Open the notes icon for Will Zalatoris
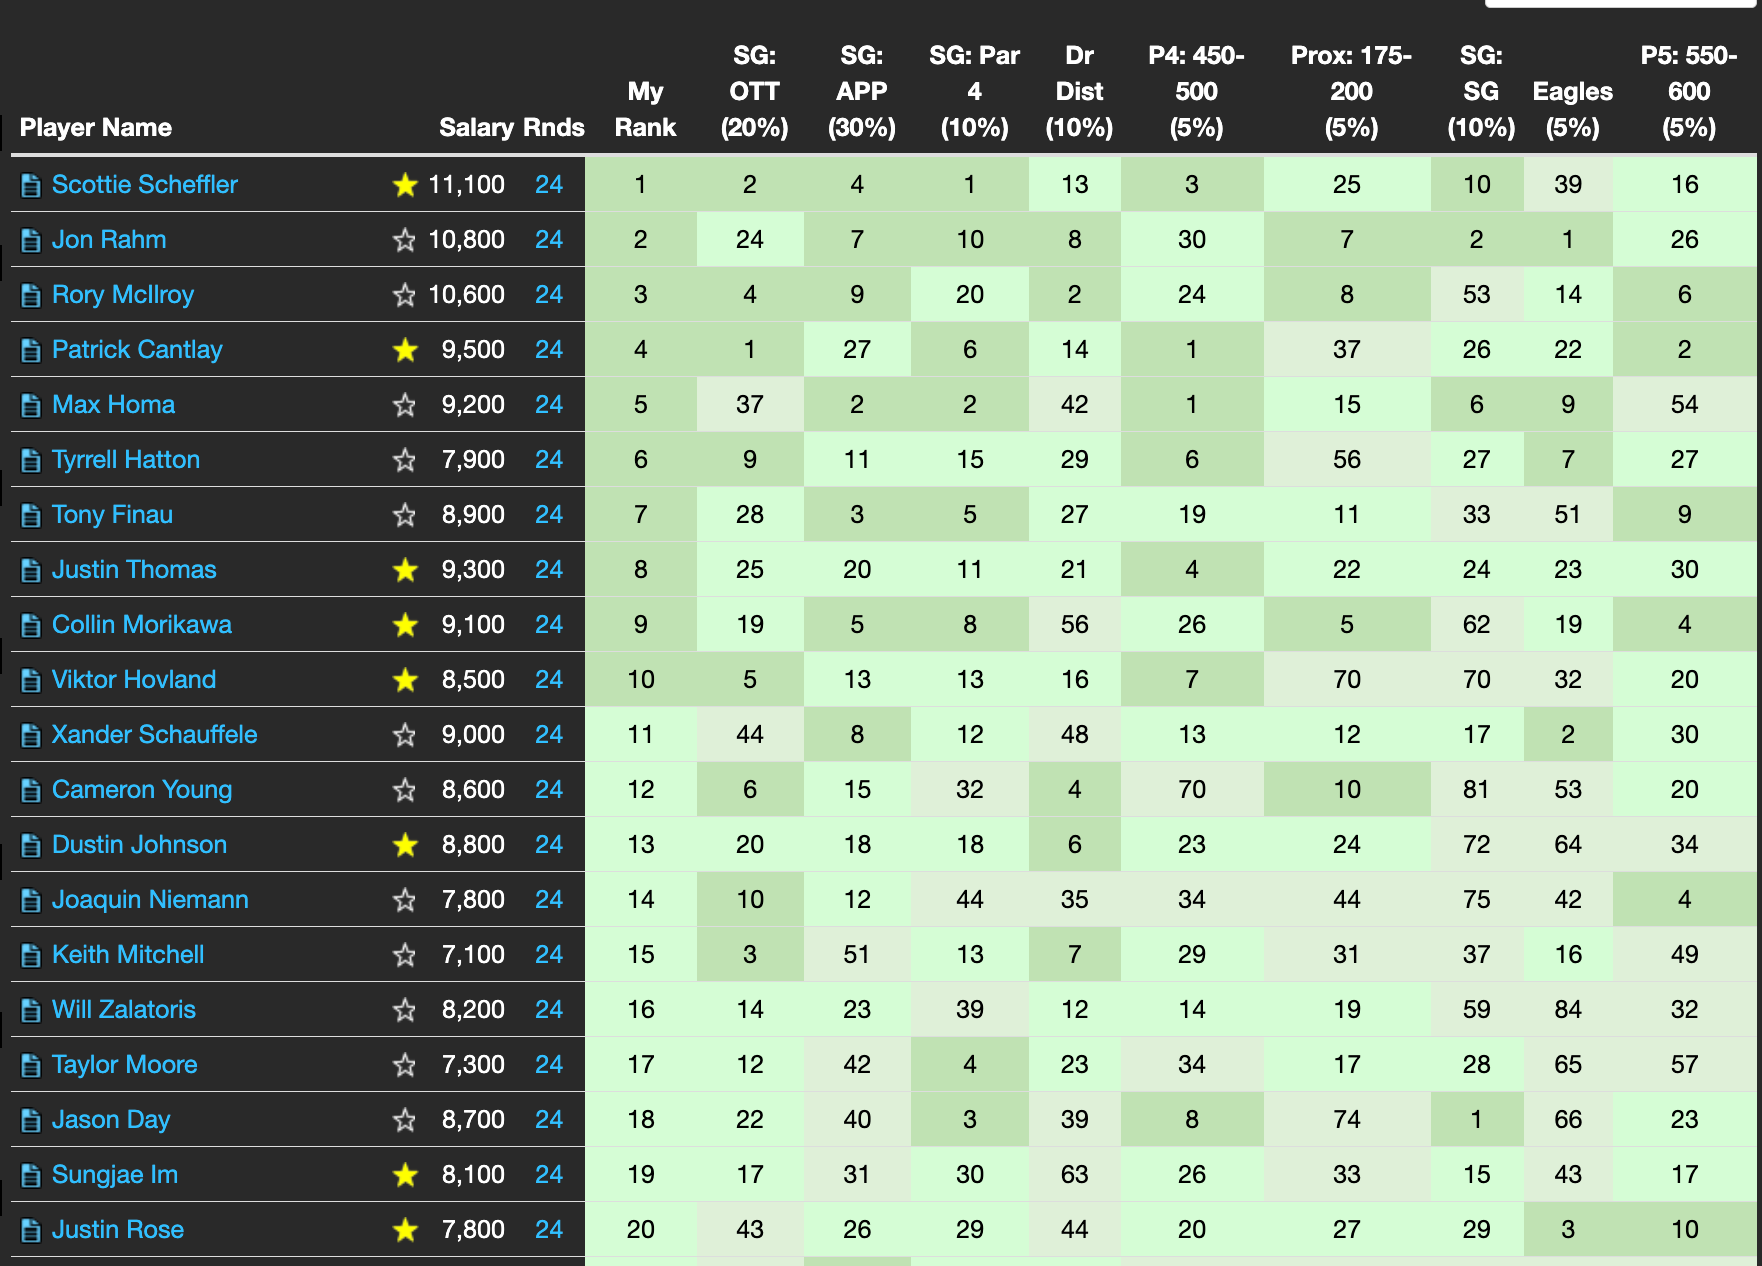The width and height of the screenshot is (1762, 1266). pos(29,1009)
